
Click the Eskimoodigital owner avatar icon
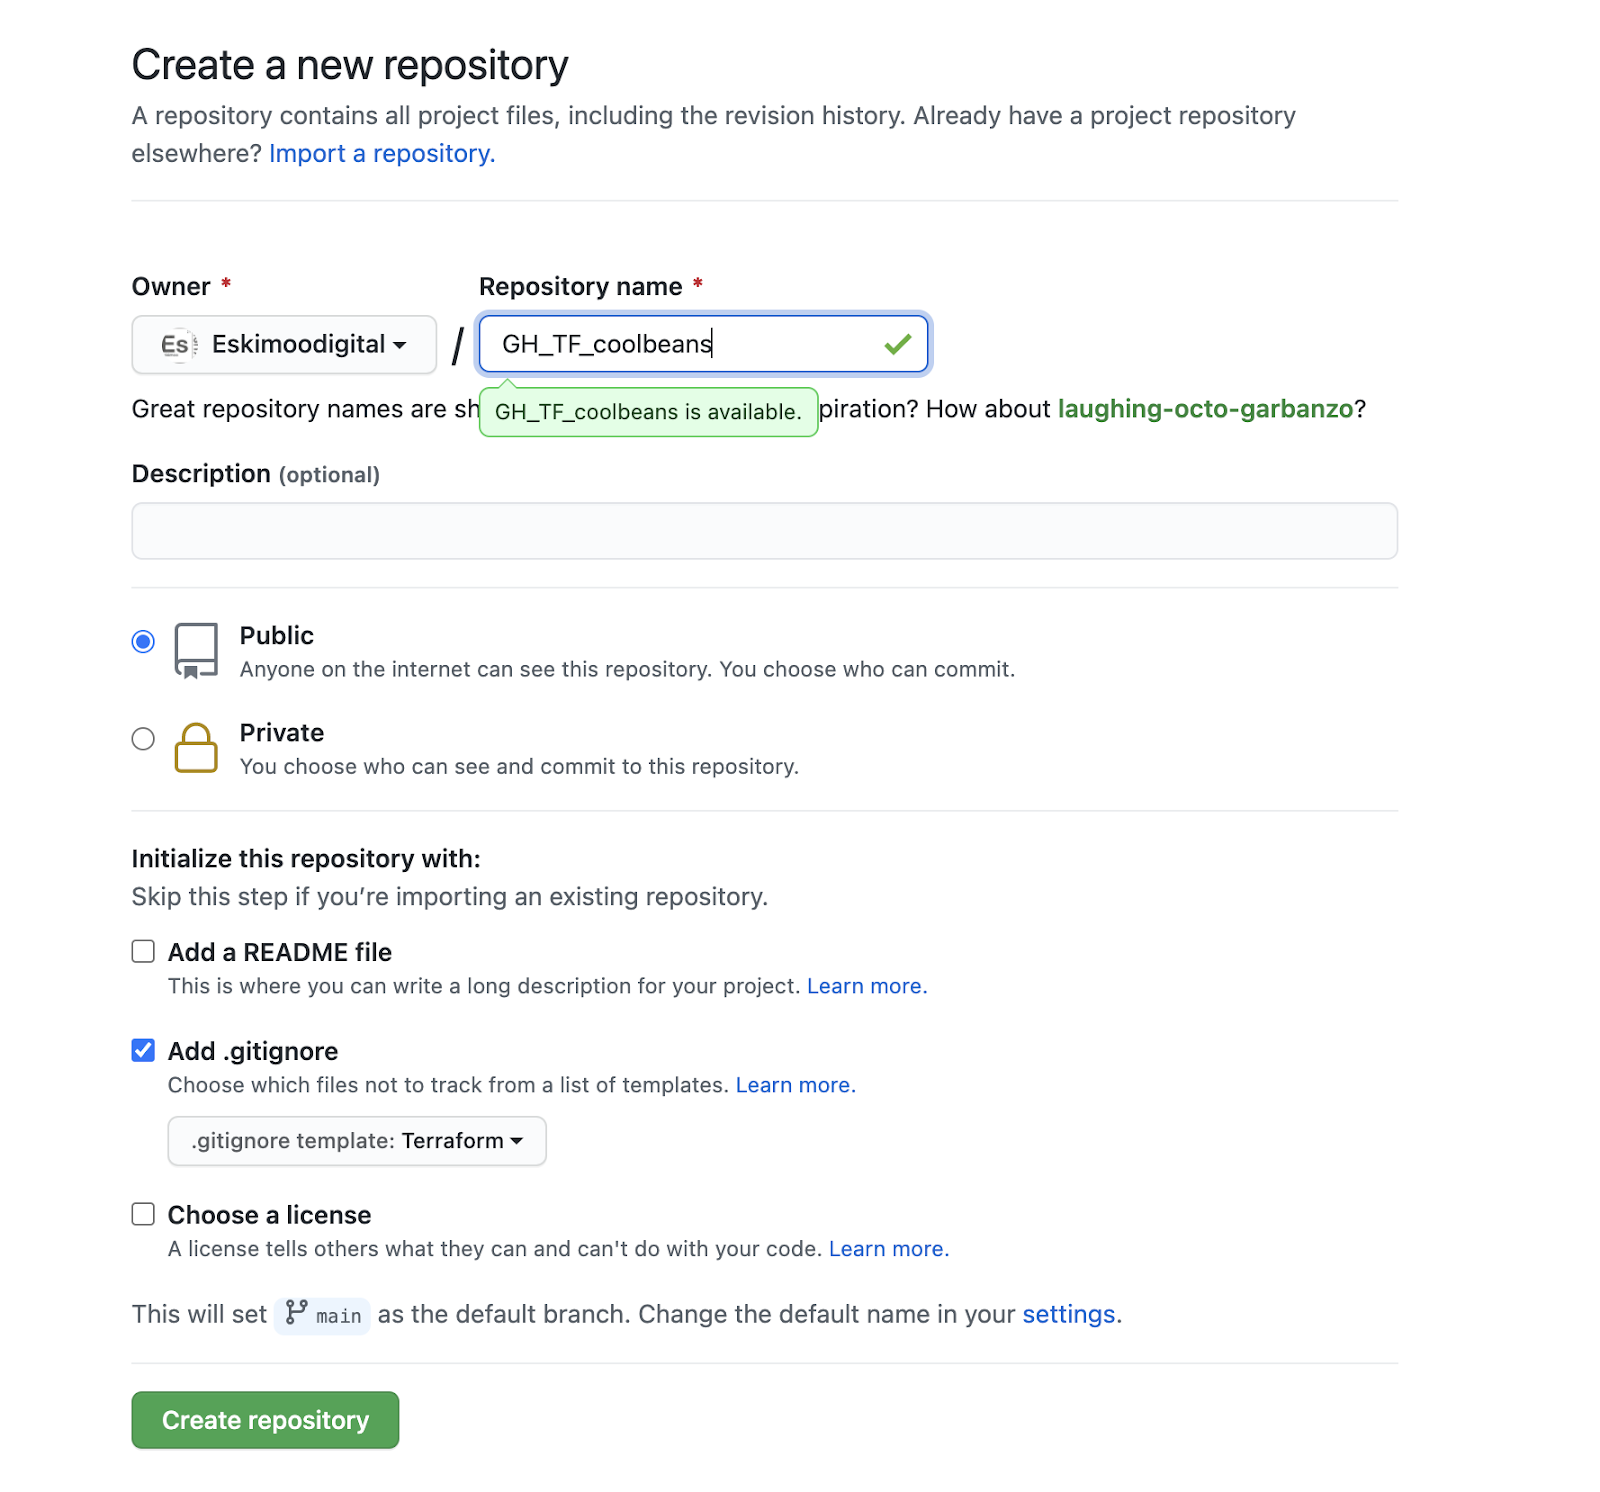(178, 345)
